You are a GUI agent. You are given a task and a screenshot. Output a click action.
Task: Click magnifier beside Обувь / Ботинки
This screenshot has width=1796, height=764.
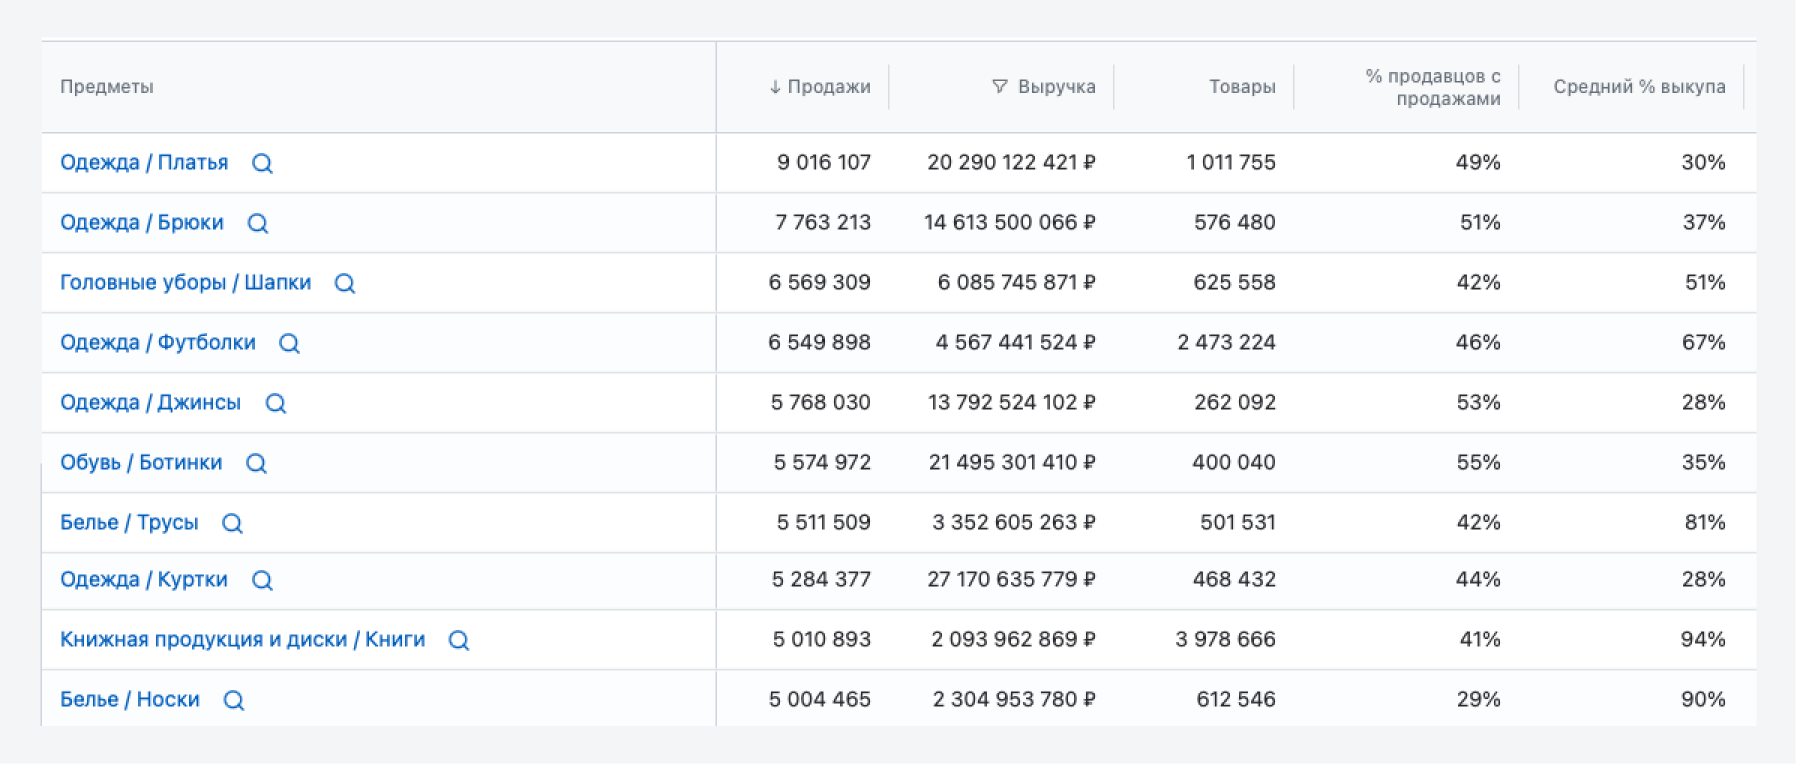pyautogui.click(x=256, y=463)
